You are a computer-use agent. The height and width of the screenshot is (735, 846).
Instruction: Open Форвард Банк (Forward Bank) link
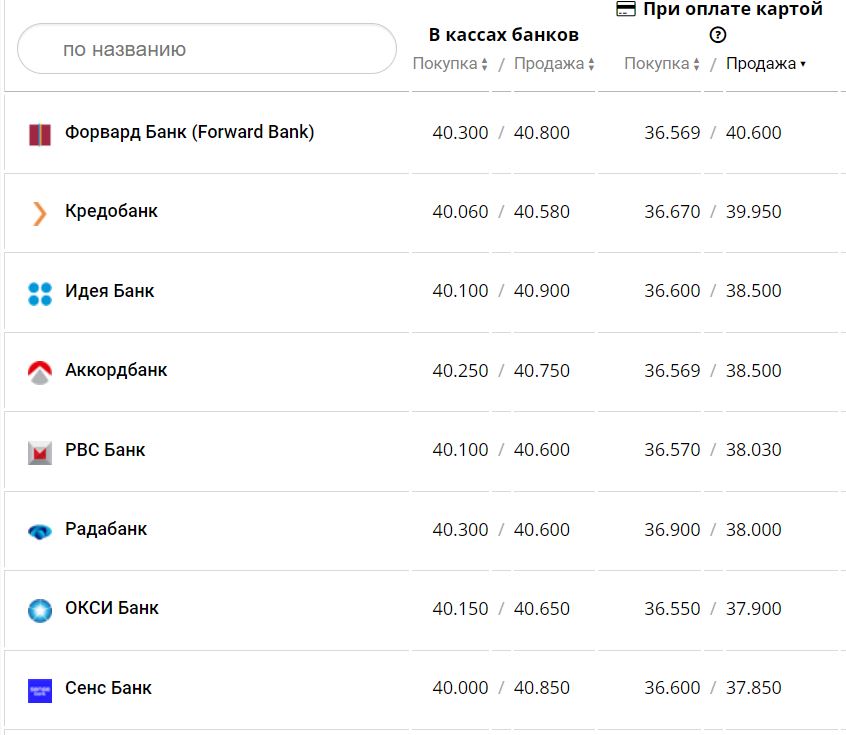(x=189, y=132)
